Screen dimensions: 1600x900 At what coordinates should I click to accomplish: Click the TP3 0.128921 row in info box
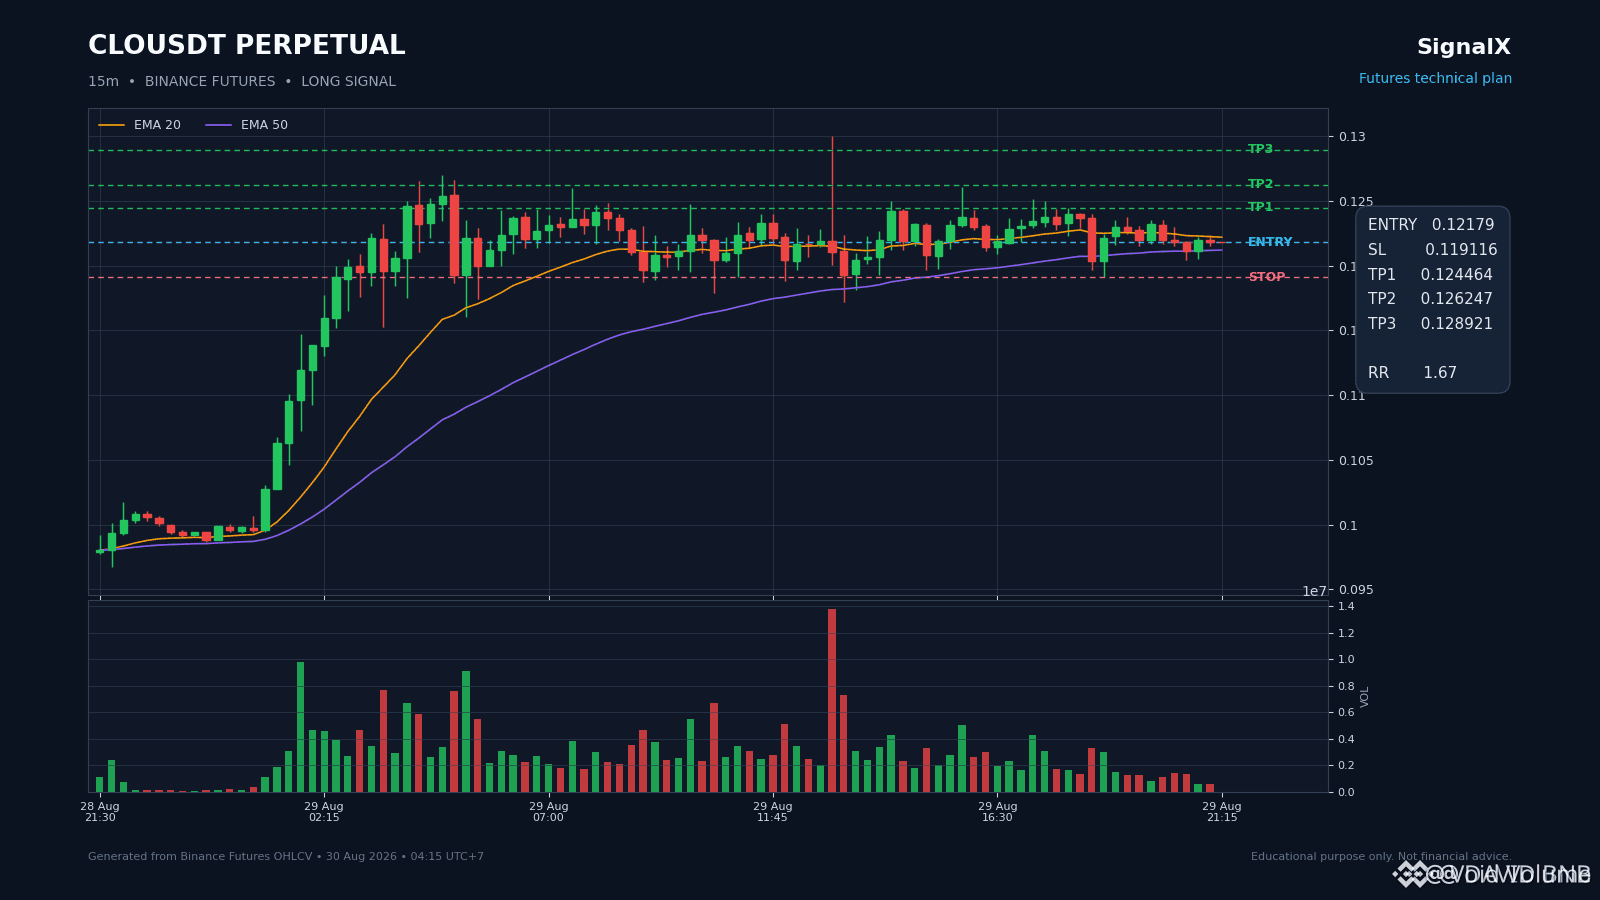point(1430,324)
